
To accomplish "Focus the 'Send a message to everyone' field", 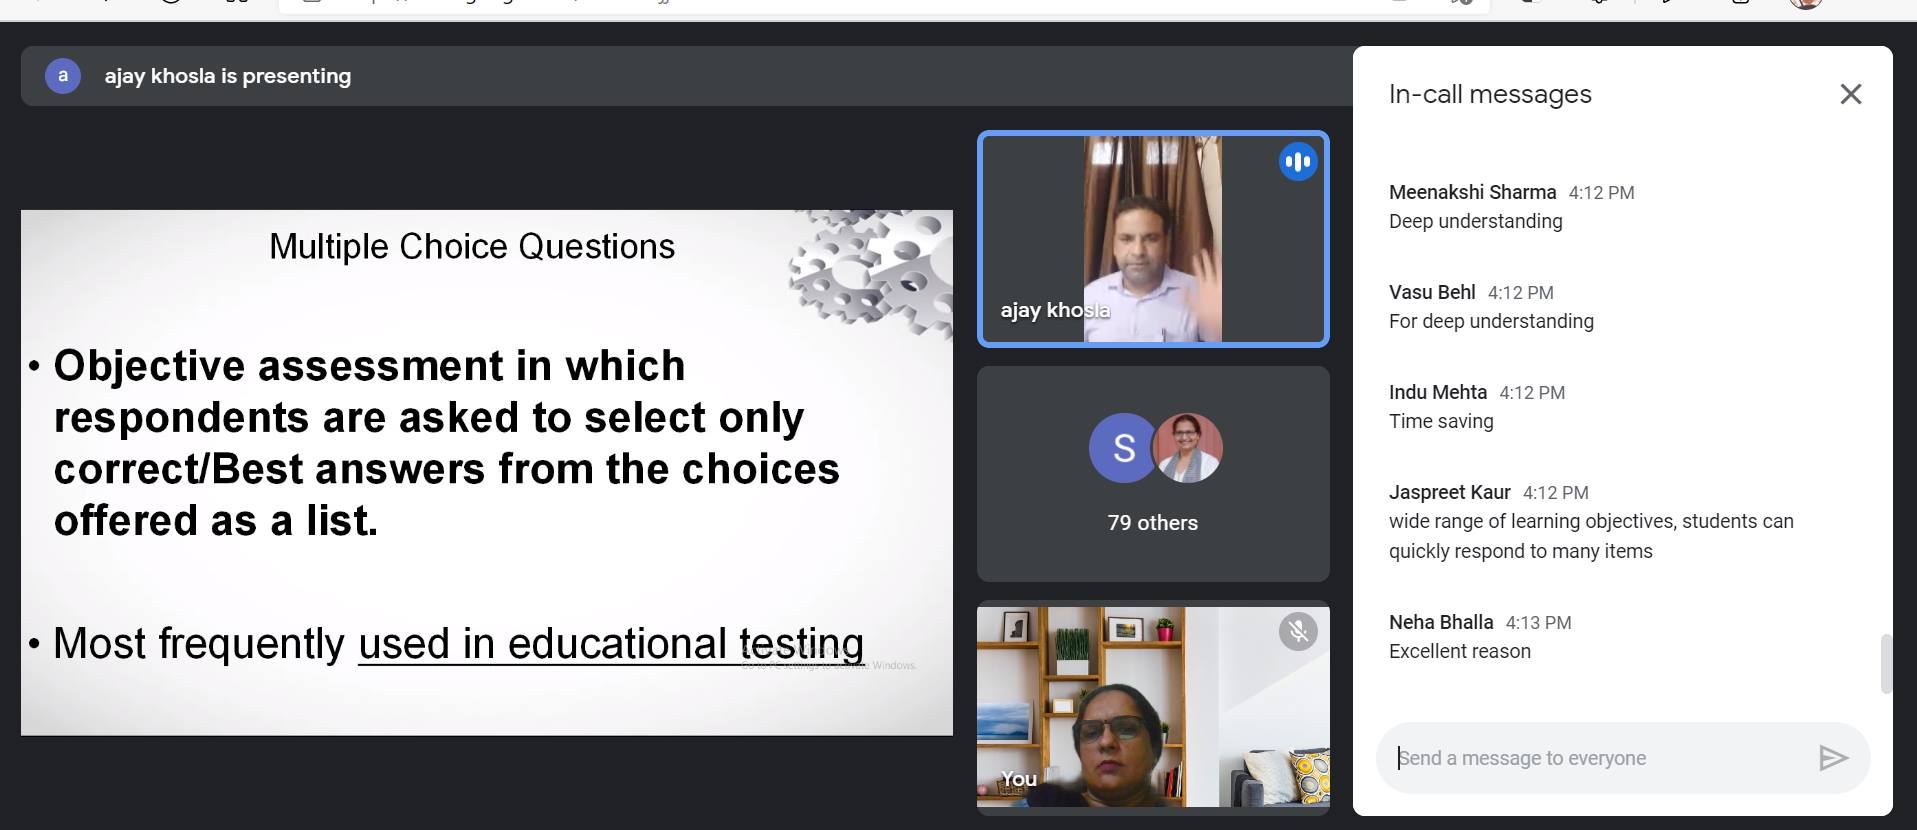I will (1600, 758).
